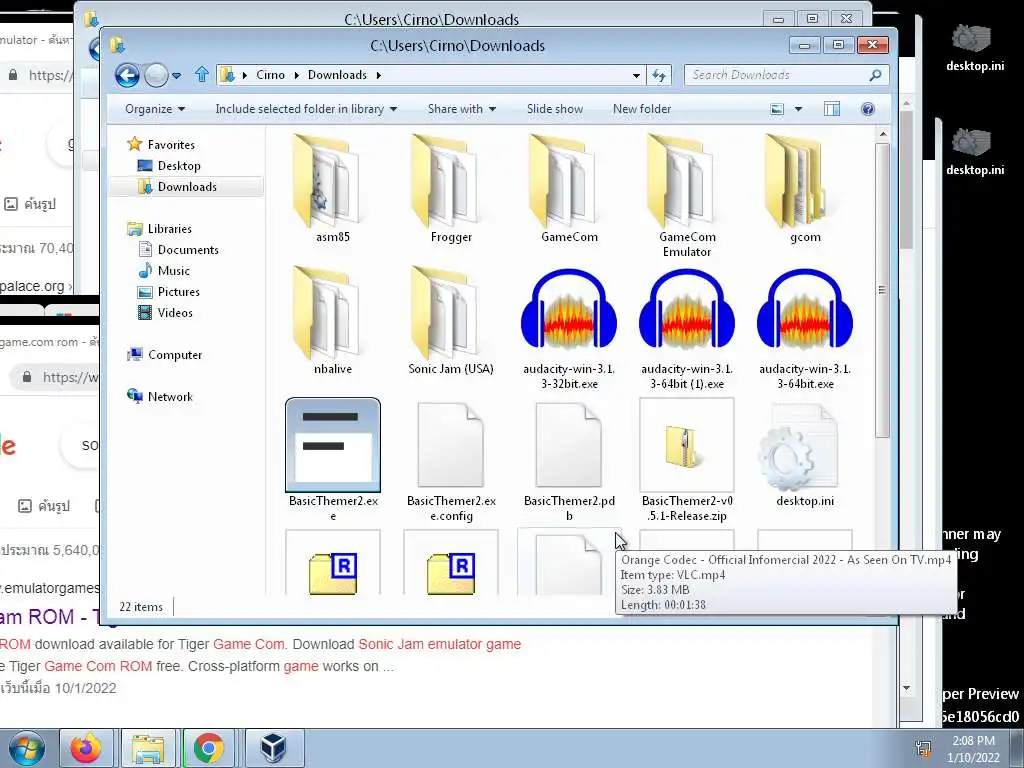Select Downloads under Favorites

click(x=186, y=187)
